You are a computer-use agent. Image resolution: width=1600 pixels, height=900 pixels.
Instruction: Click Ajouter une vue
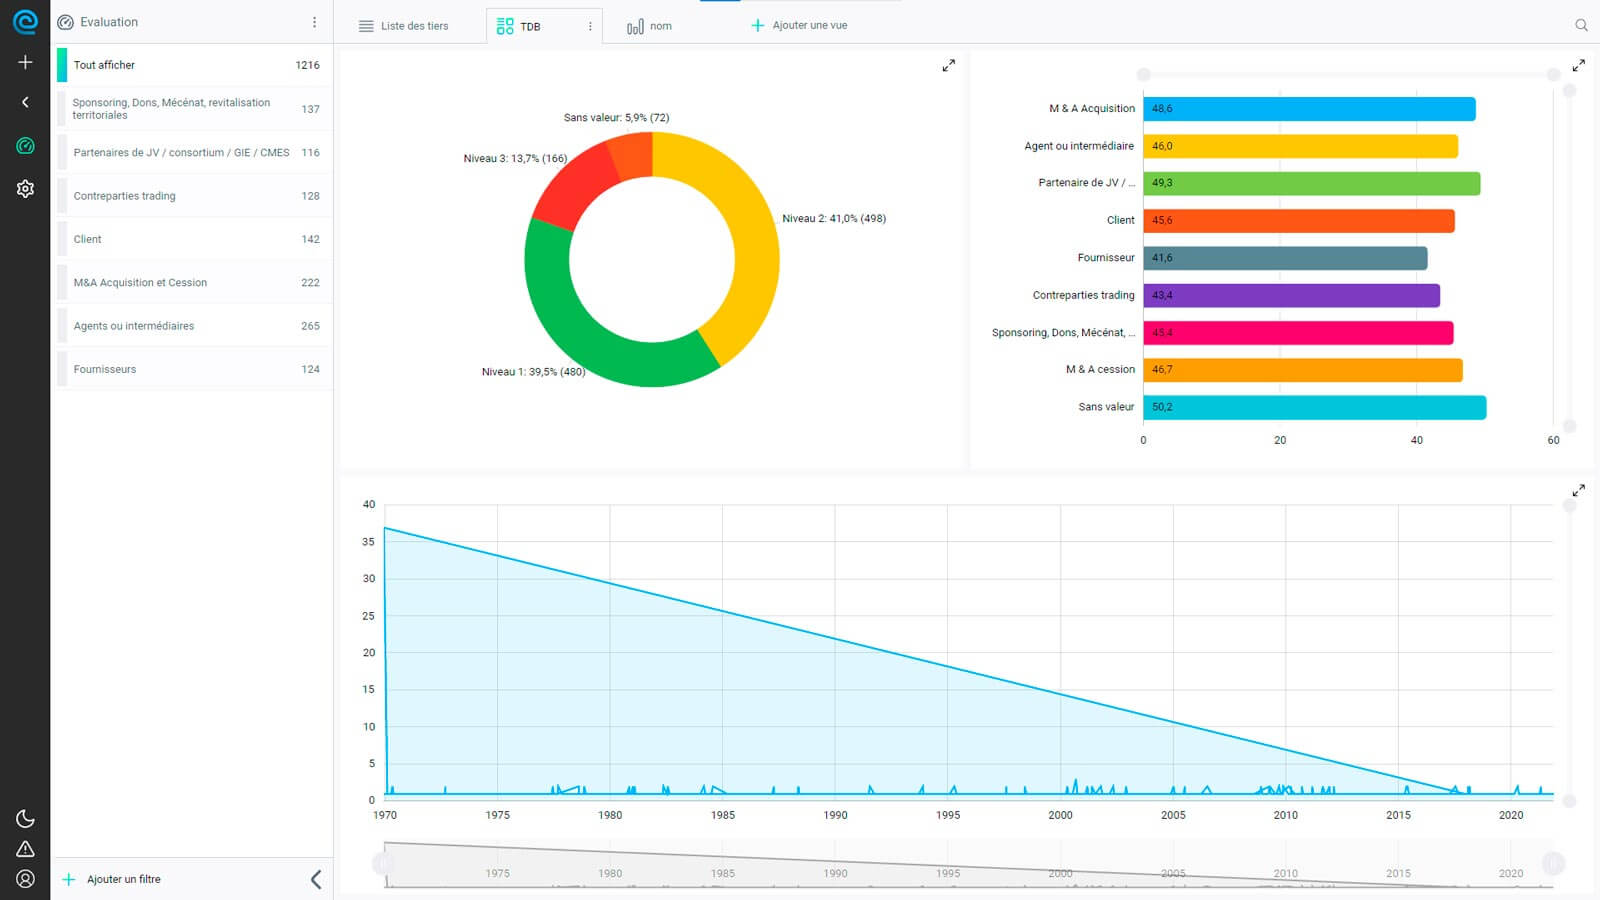click(x=799, y=25)
